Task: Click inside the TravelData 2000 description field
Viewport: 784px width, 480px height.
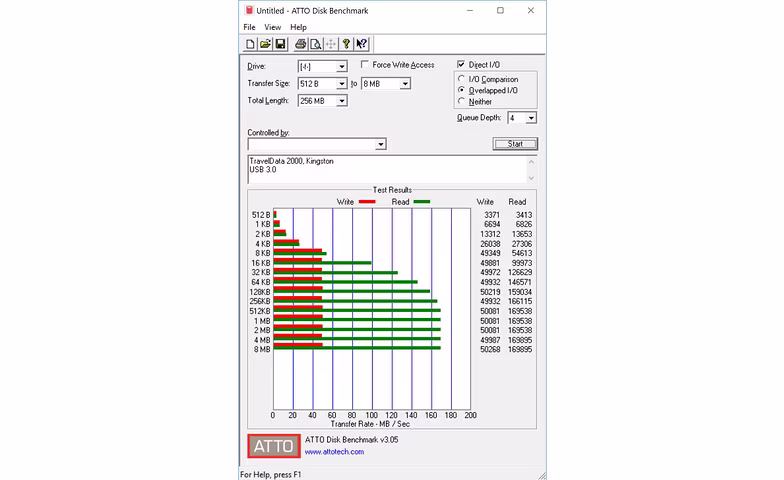Action: (x=387, y=170)
